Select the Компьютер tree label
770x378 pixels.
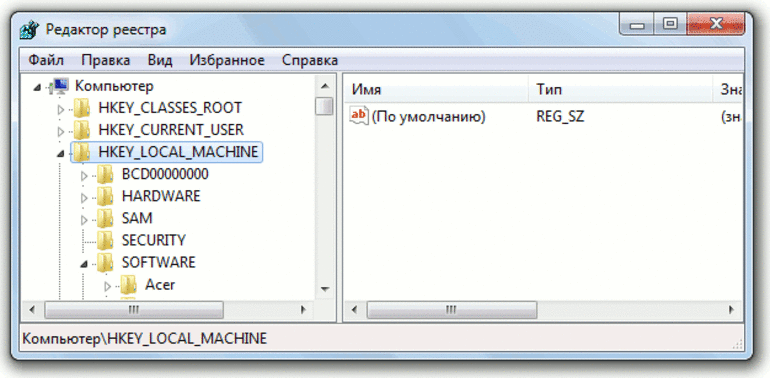114,86
